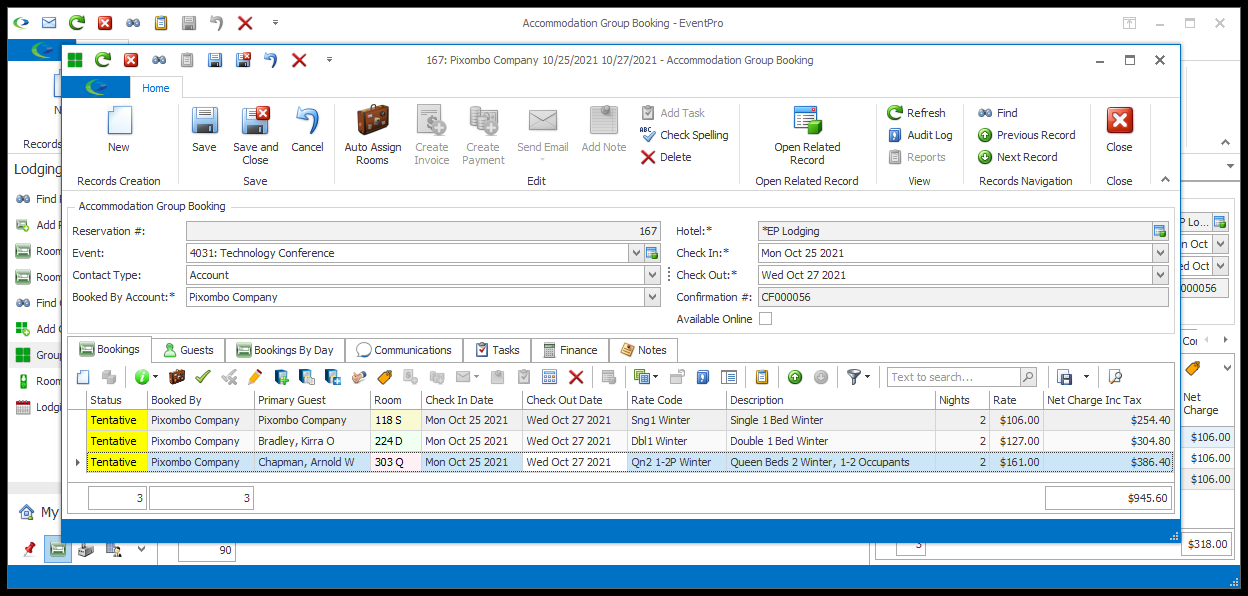
Task: Click the New record icon in the ribbon
Action: point(118,121)
